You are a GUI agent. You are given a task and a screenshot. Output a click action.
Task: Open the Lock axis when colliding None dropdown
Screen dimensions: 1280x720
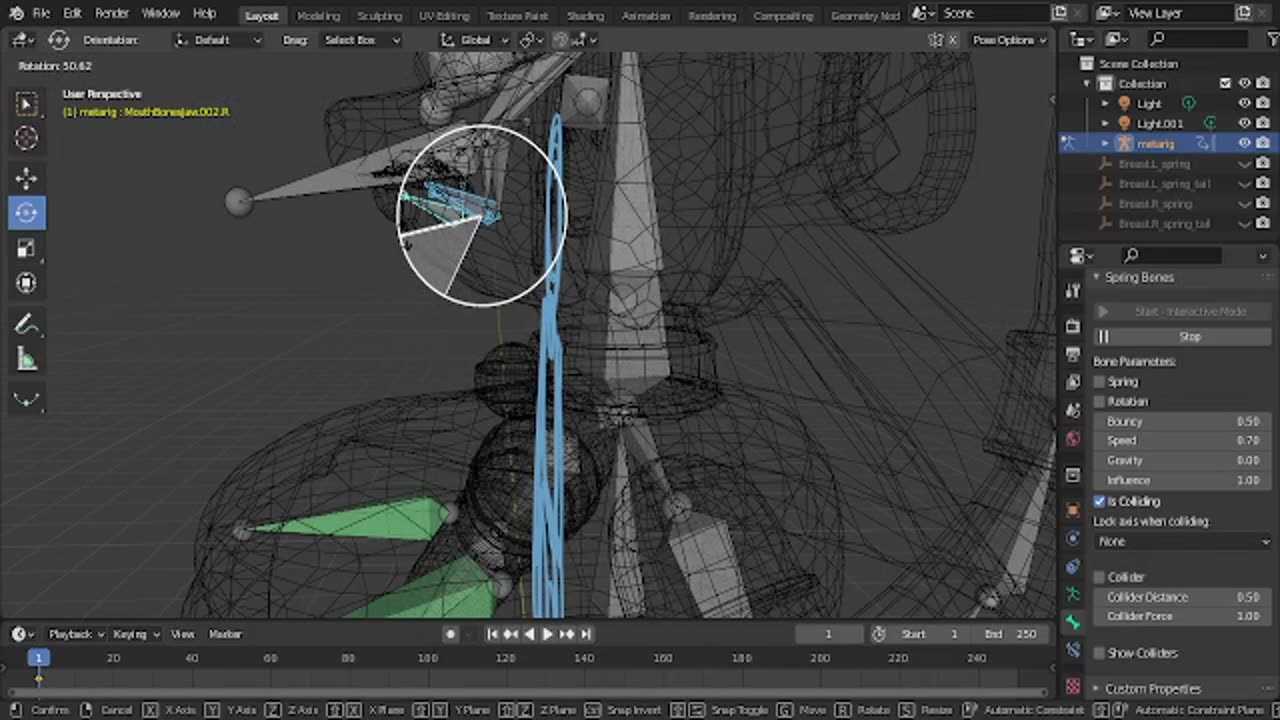point(1183,541)
